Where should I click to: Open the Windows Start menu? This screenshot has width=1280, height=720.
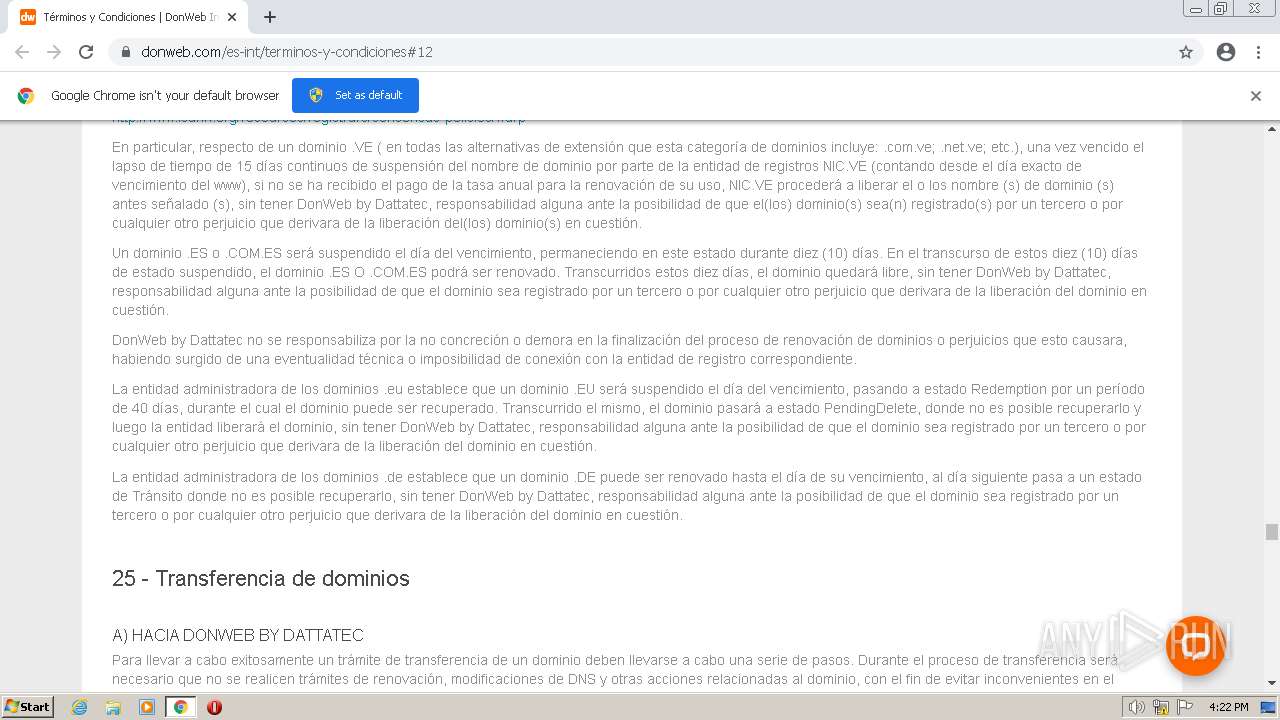click(x=27, y=706)
